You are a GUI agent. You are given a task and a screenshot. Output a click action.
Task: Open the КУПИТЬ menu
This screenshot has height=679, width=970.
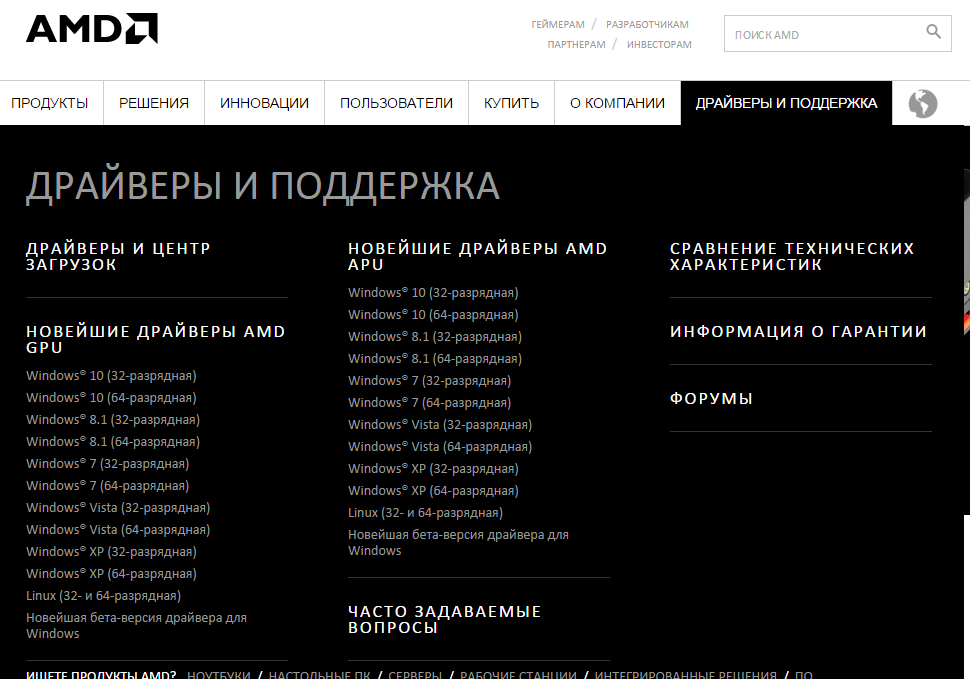pyautogui.click(x=512, y=103)
